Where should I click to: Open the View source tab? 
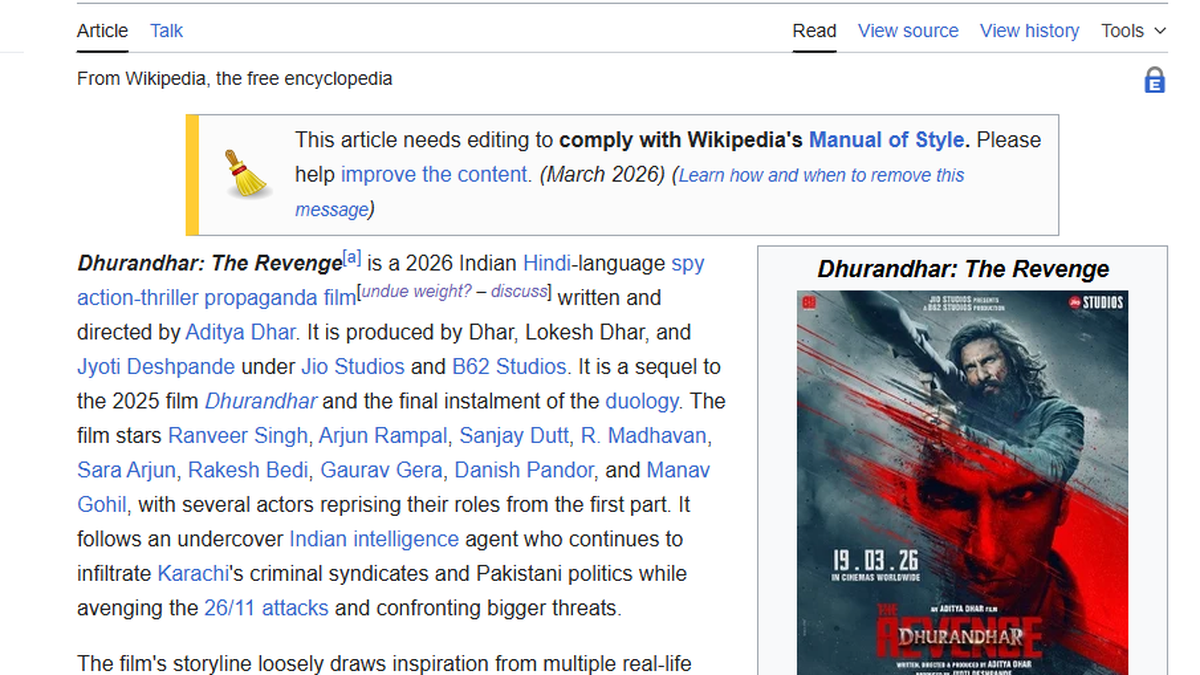point(907,31)
